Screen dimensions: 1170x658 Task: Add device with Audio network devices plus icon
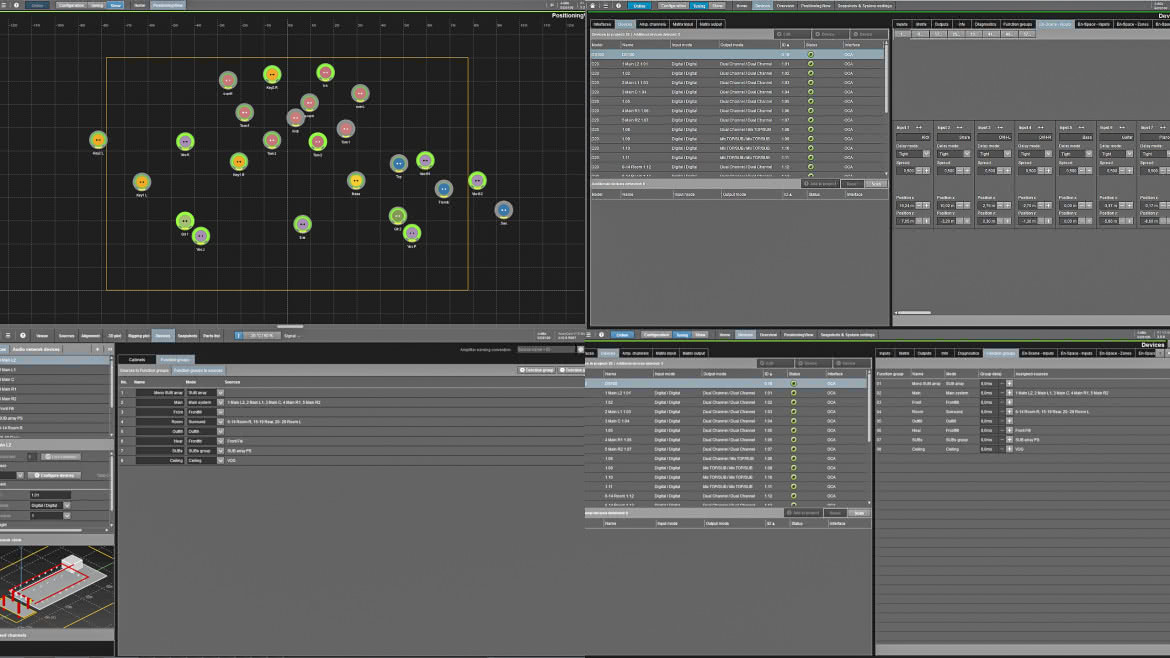97,349
